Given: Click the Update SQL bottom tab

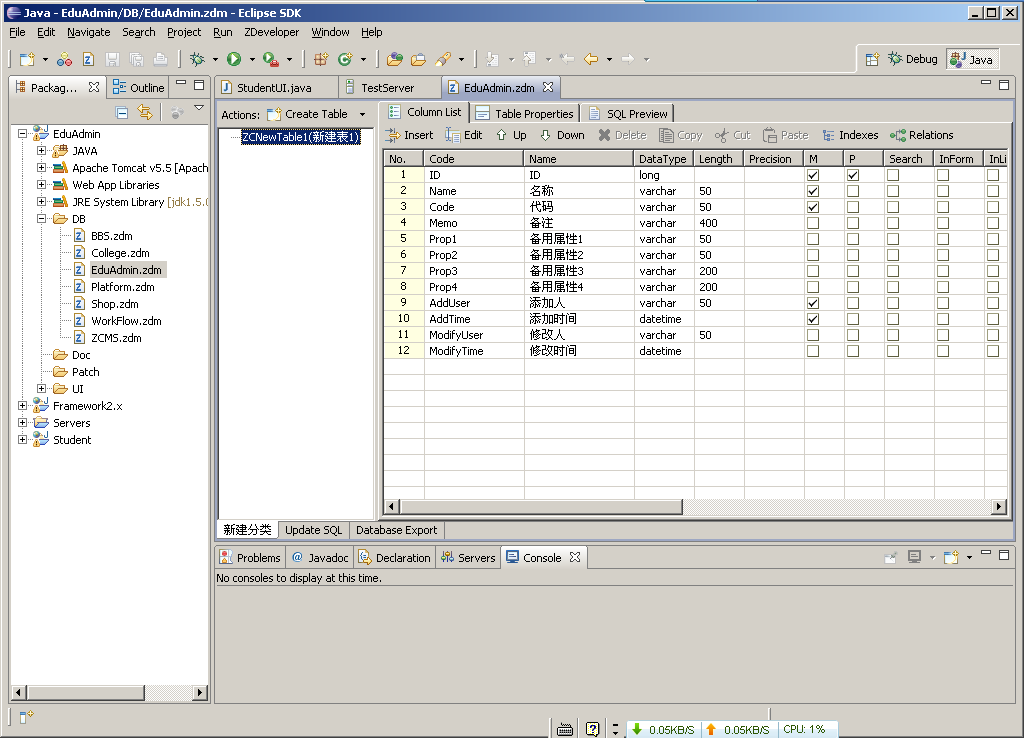Looking at the screenshot, I should tap(313, 530).
